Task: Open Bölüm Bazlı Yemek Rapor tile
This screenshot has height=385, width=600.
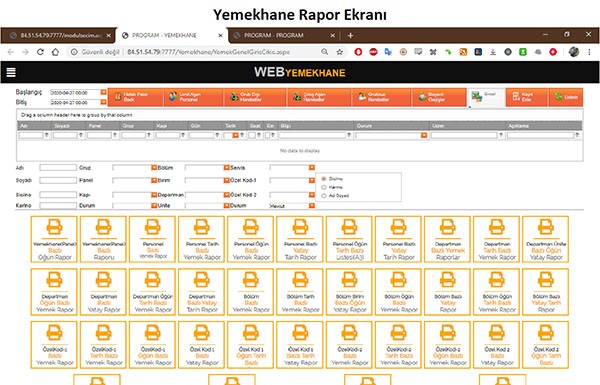Action: tap(251, 292)
